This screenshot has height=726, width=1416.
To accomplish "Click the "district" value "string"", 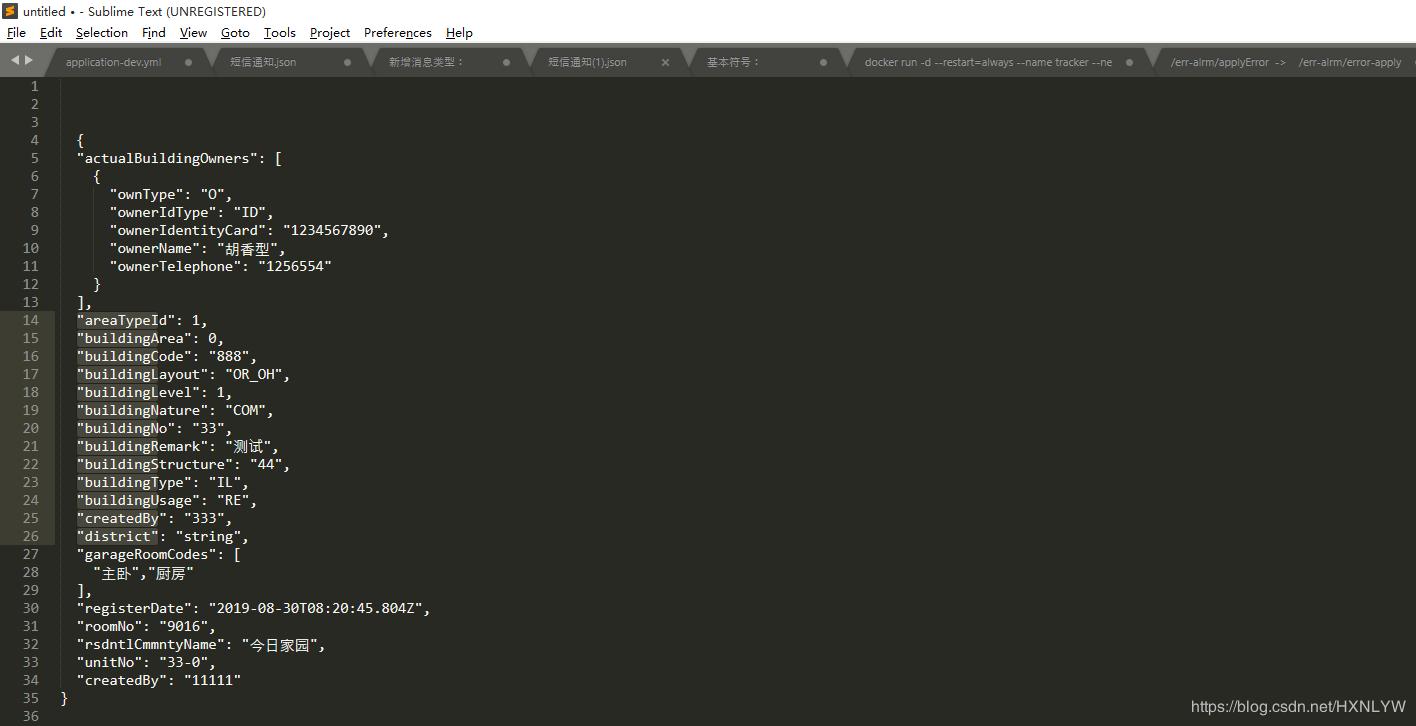I will click(208, 536).
